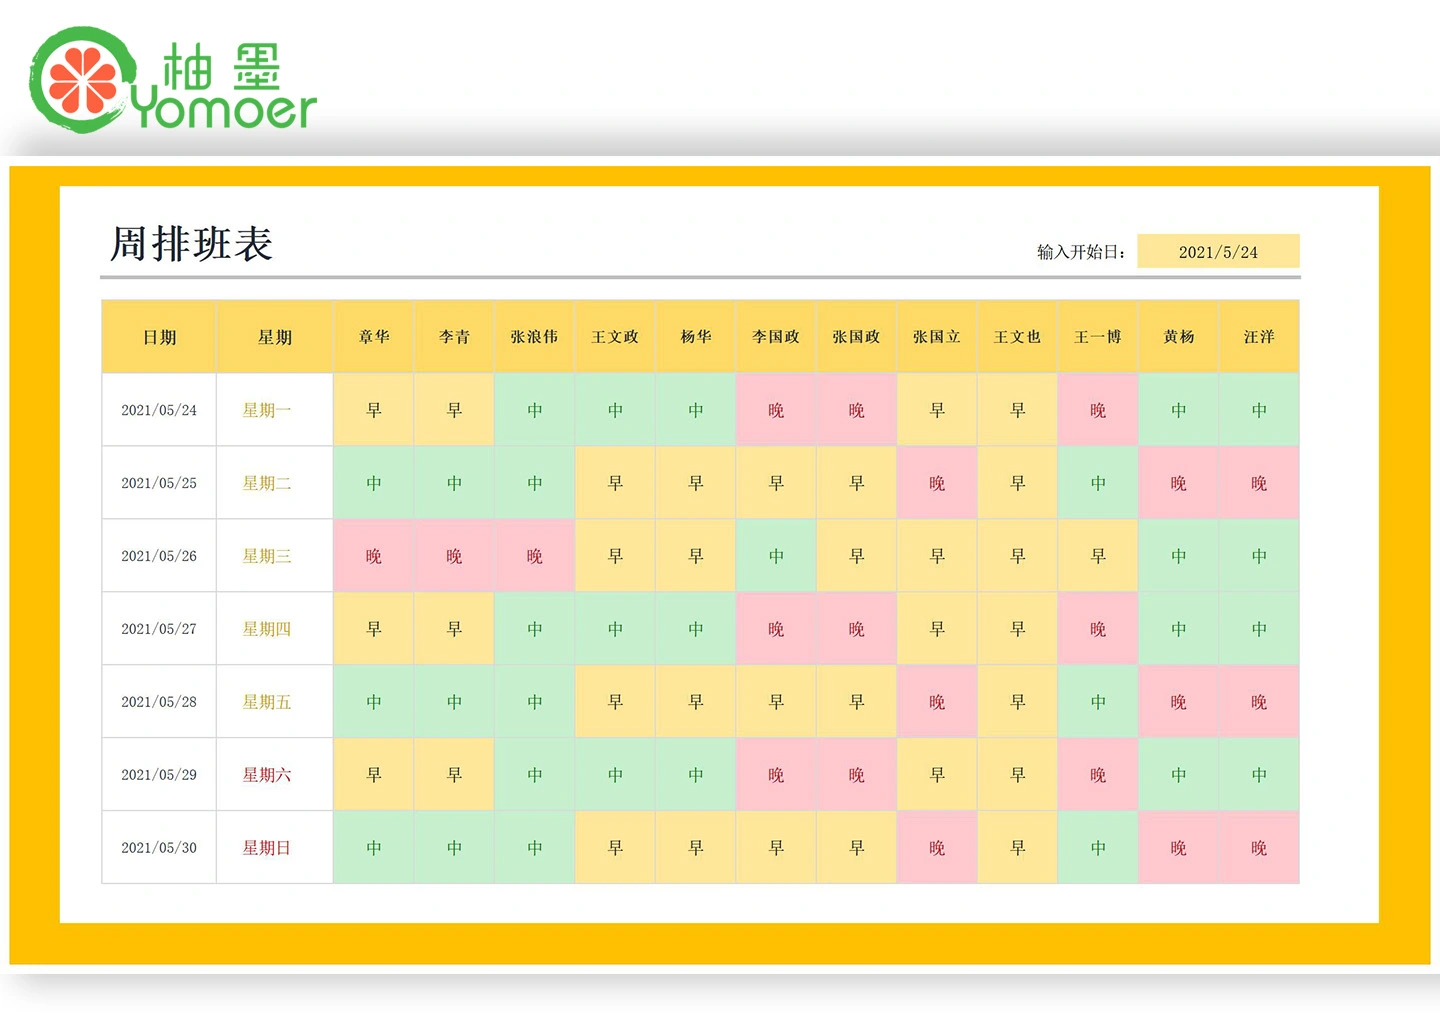Click the start date field showing 2021/5/24
Screen dimensions: 1440x1018
pos(1217,252)
